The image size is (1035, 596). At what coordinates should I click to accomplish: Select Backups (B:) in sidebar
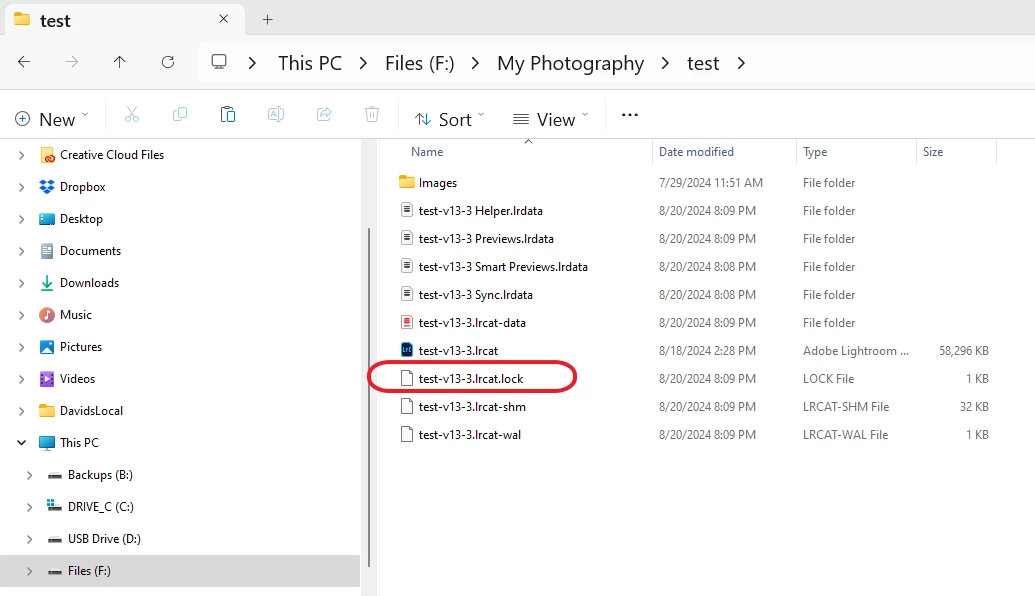100,475
